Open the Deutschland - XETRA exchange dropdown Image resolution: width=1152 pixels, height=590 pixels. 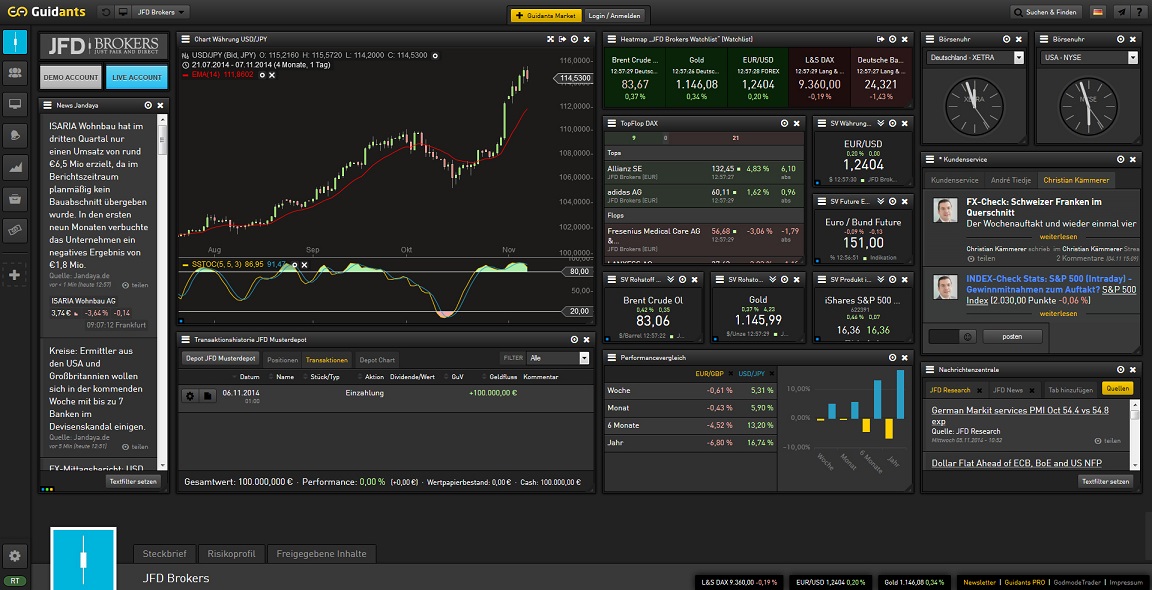coord(976,58)
